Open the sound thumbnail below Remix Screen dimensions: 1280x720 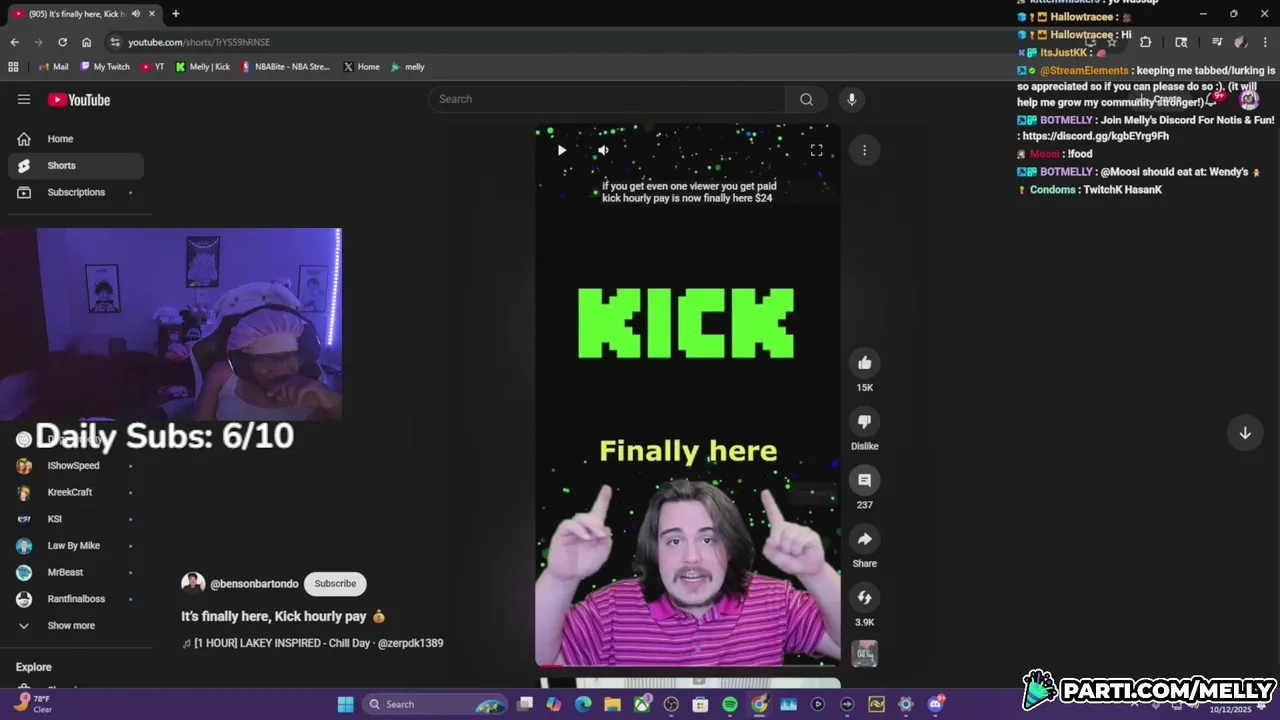point(864,653)
